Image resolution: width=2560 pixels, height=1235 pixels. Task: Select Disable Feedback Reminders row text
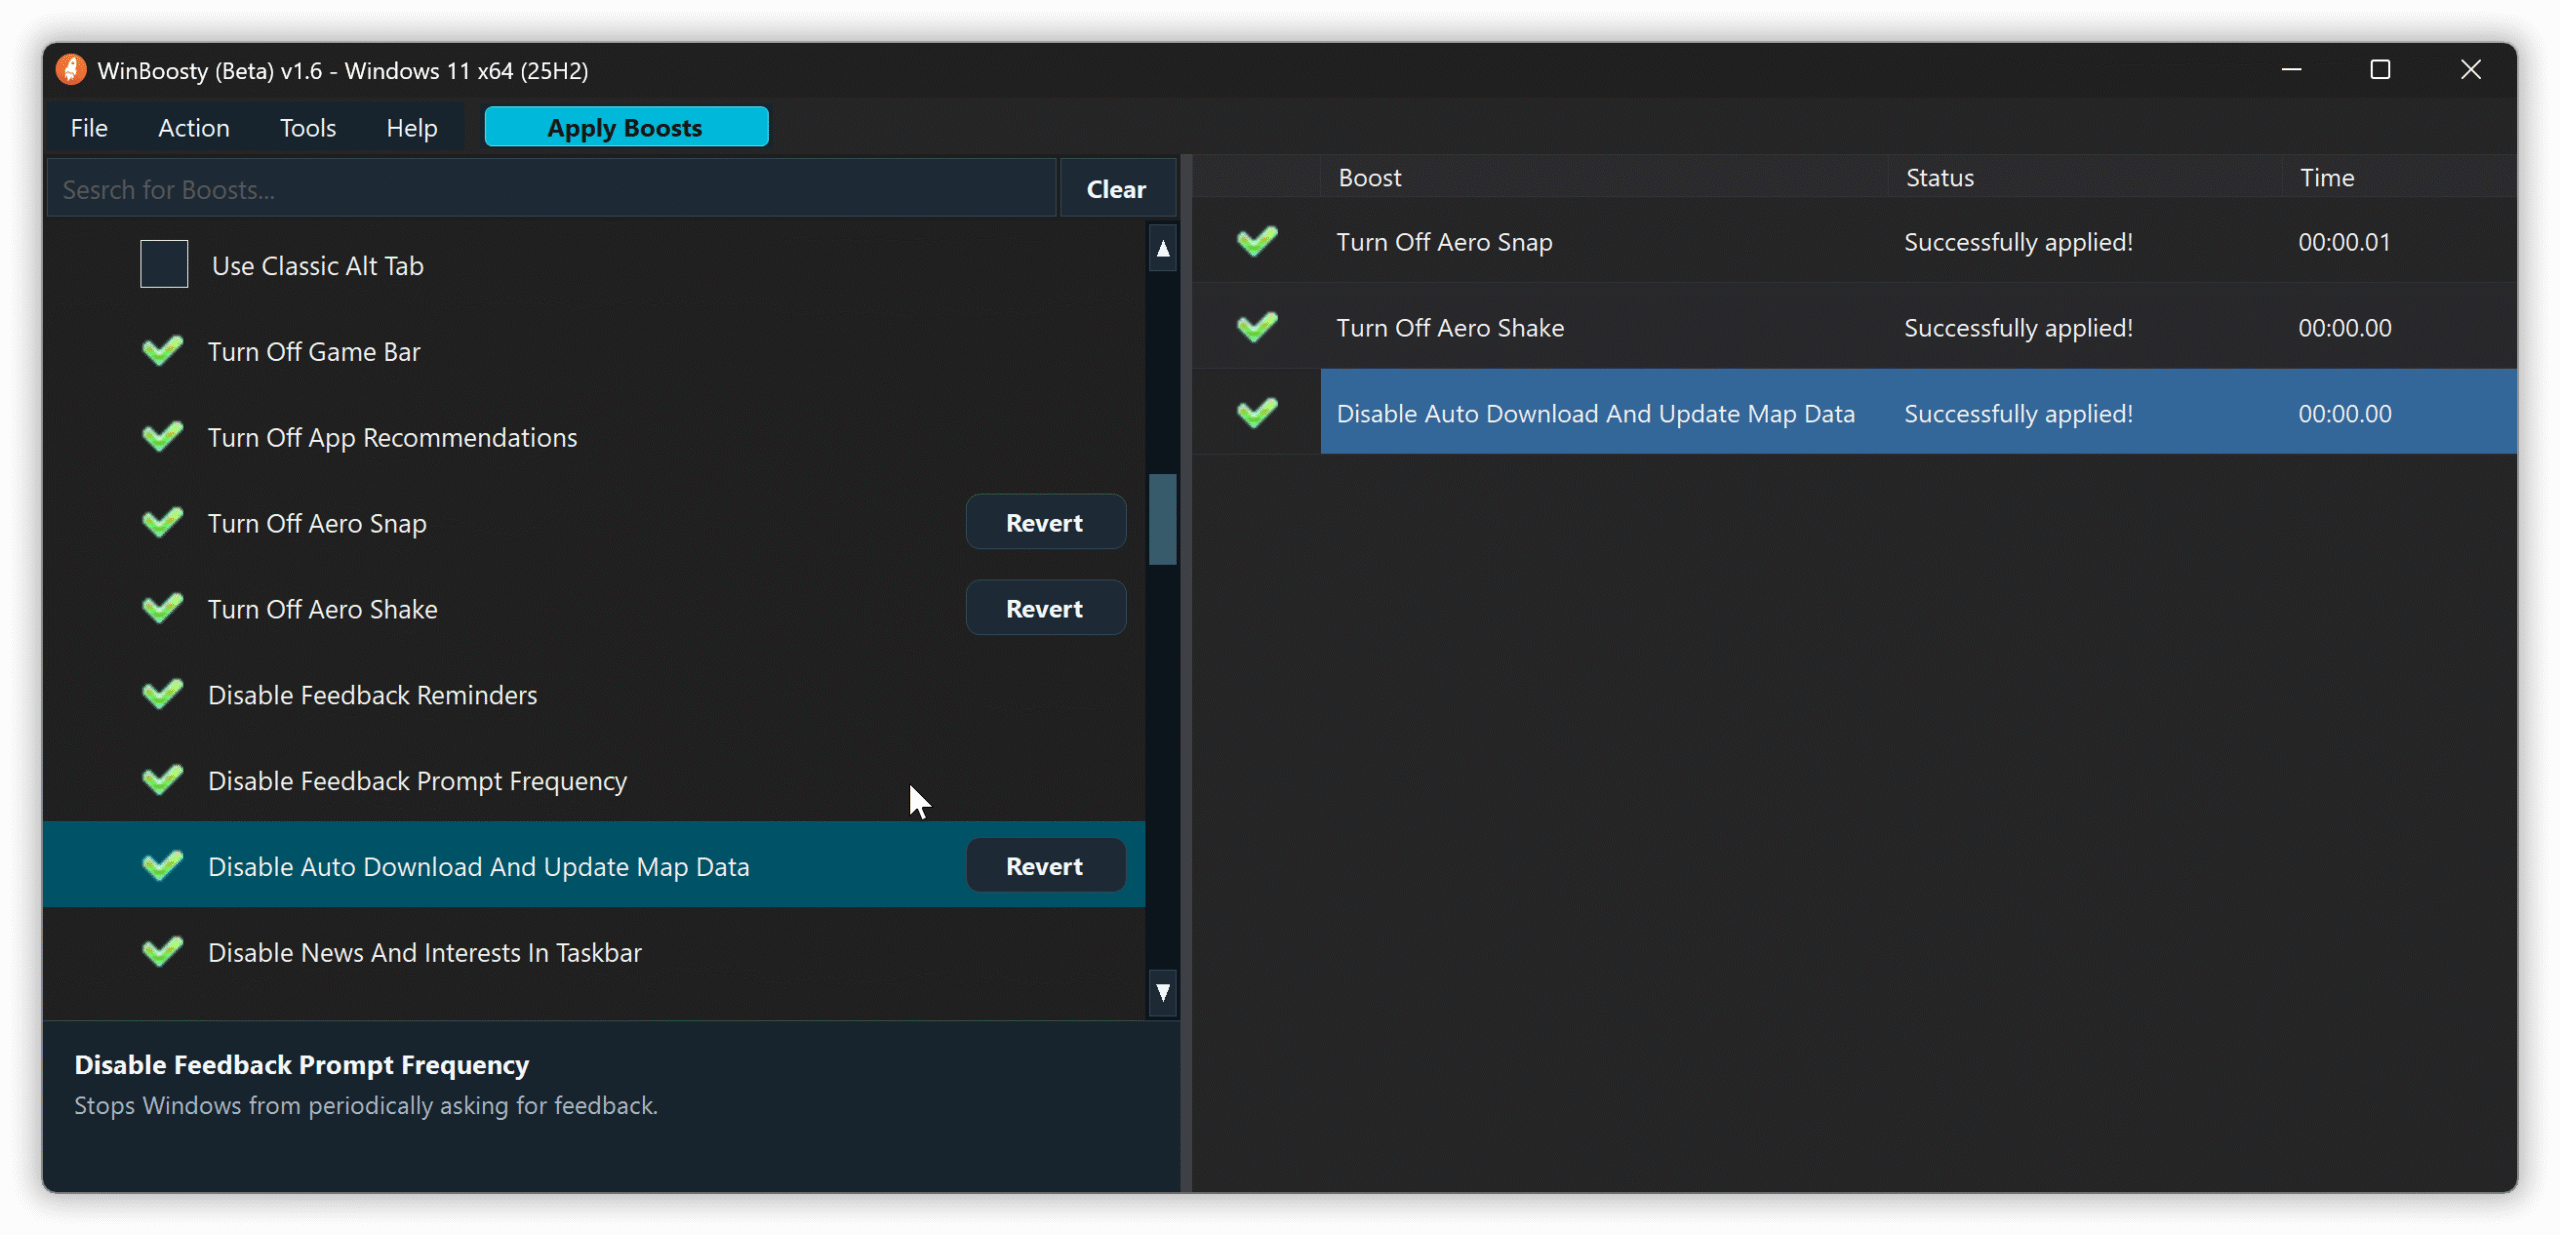[x=372, y=694]
